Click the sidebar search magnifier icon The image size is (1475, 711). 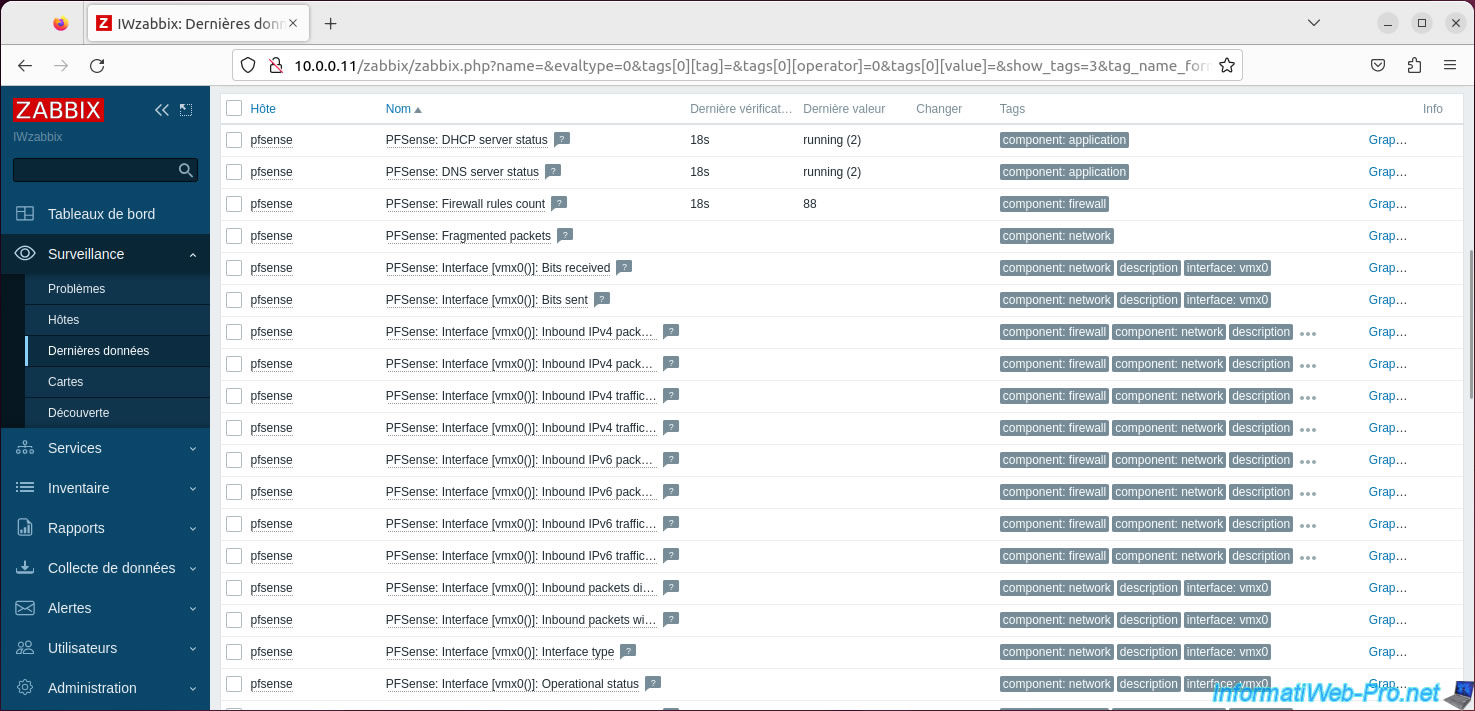(x=186, y=171)
